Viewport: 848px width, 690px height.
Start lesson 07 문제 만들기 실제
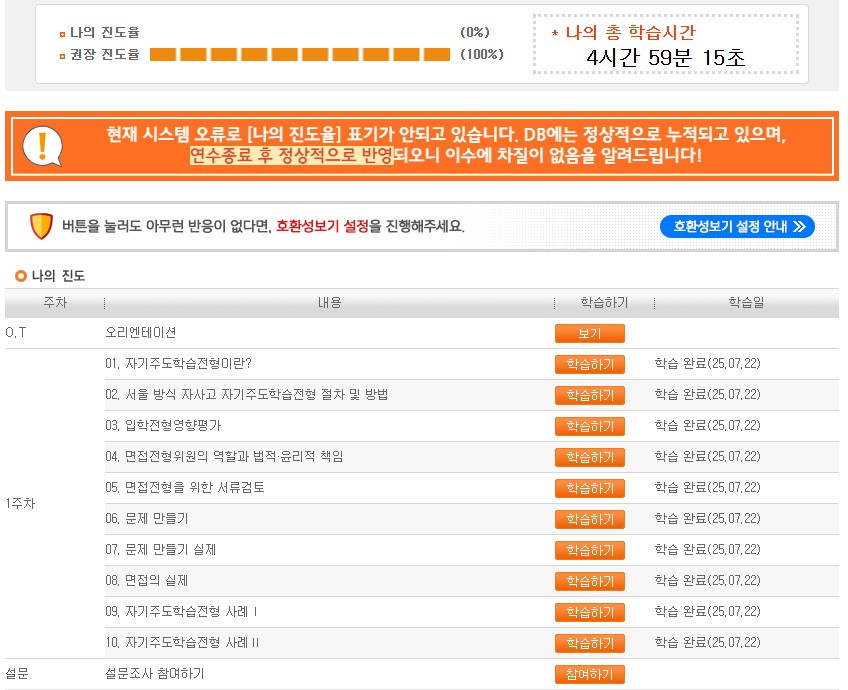tap(590, 550)
